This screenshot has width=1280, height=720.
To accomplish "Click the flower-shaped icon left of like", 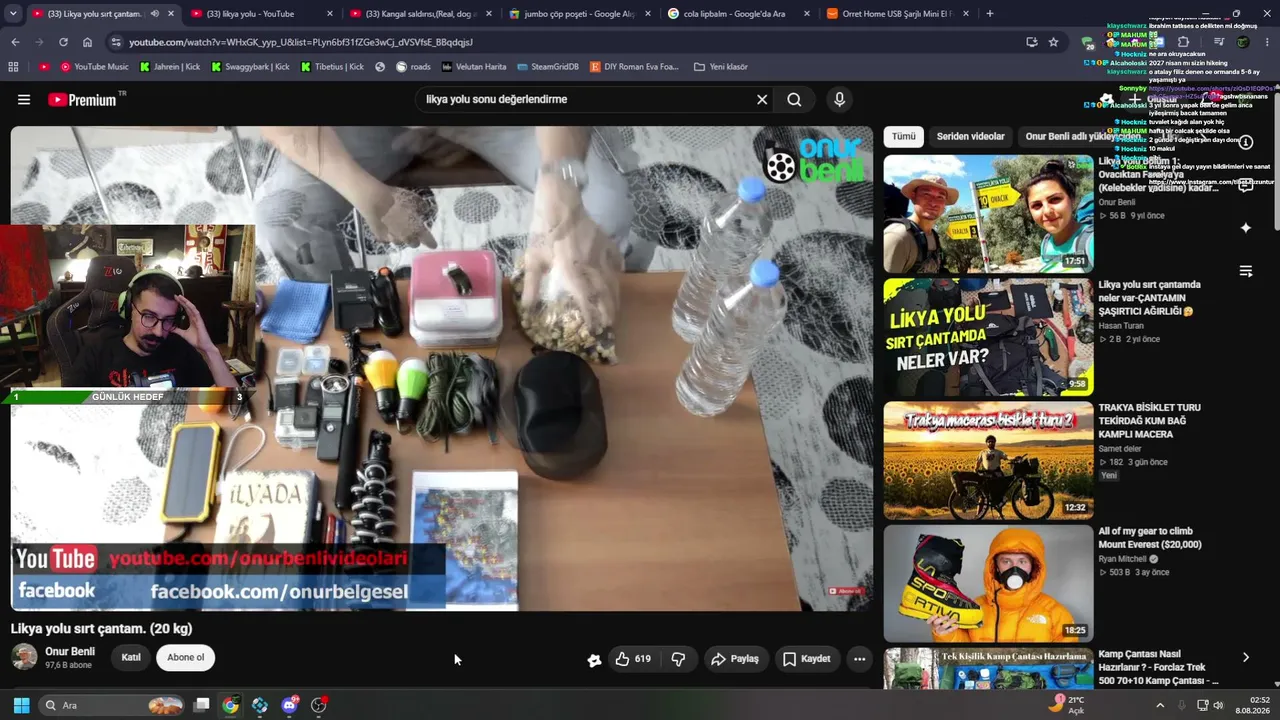I will [x=594, y=659].
